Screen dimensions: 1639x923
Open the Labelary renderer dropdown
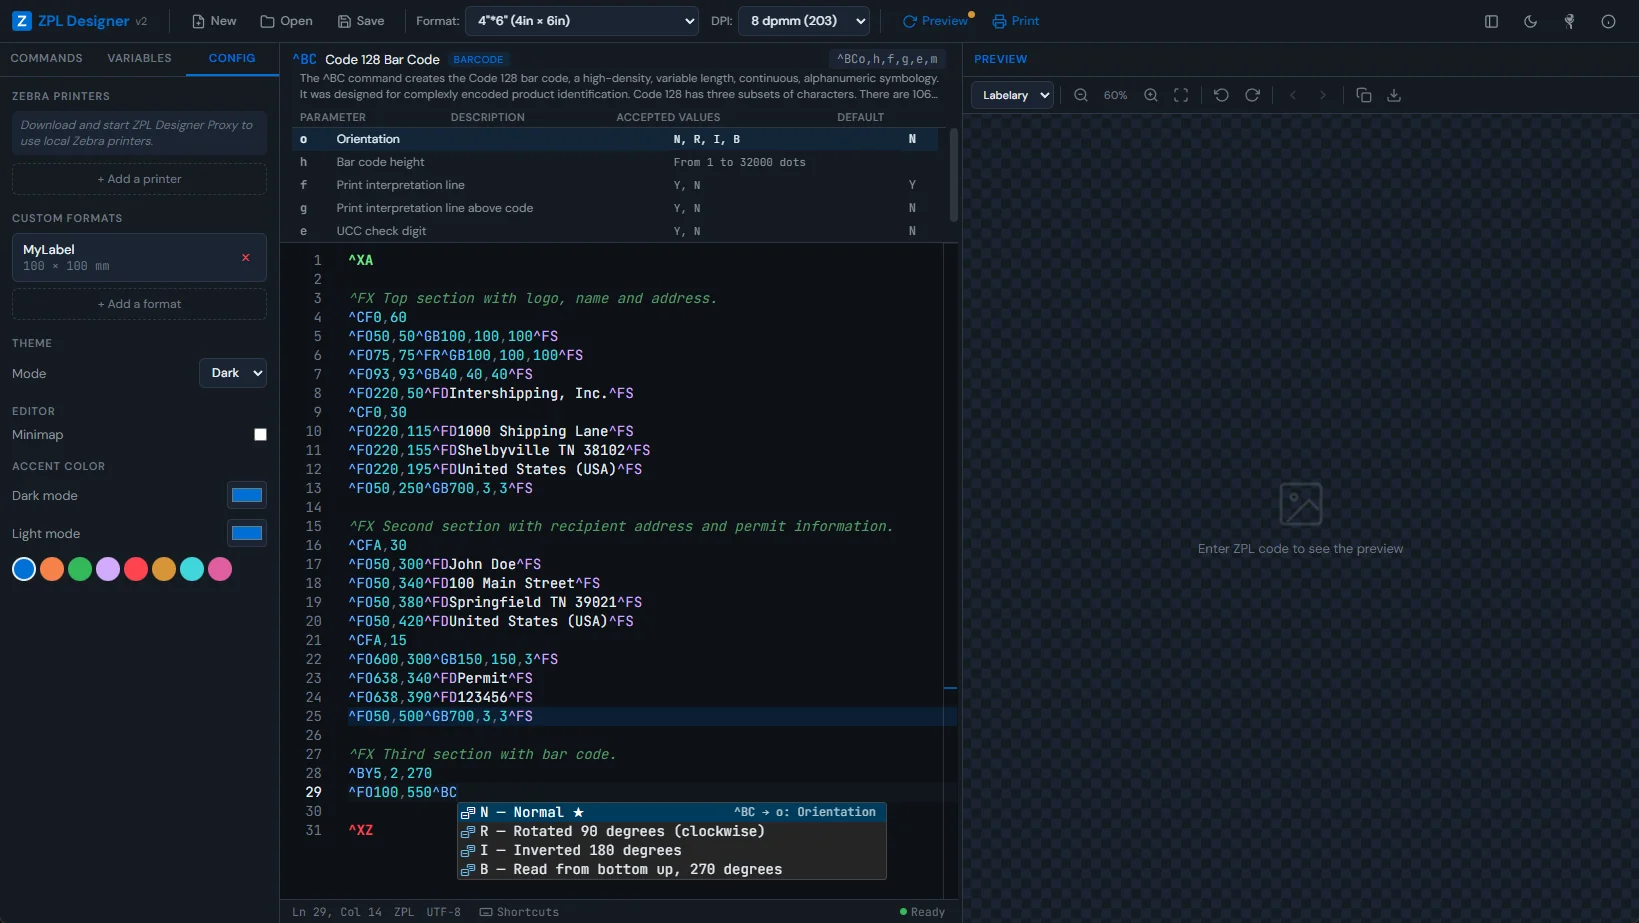(x=1011, y=95)
